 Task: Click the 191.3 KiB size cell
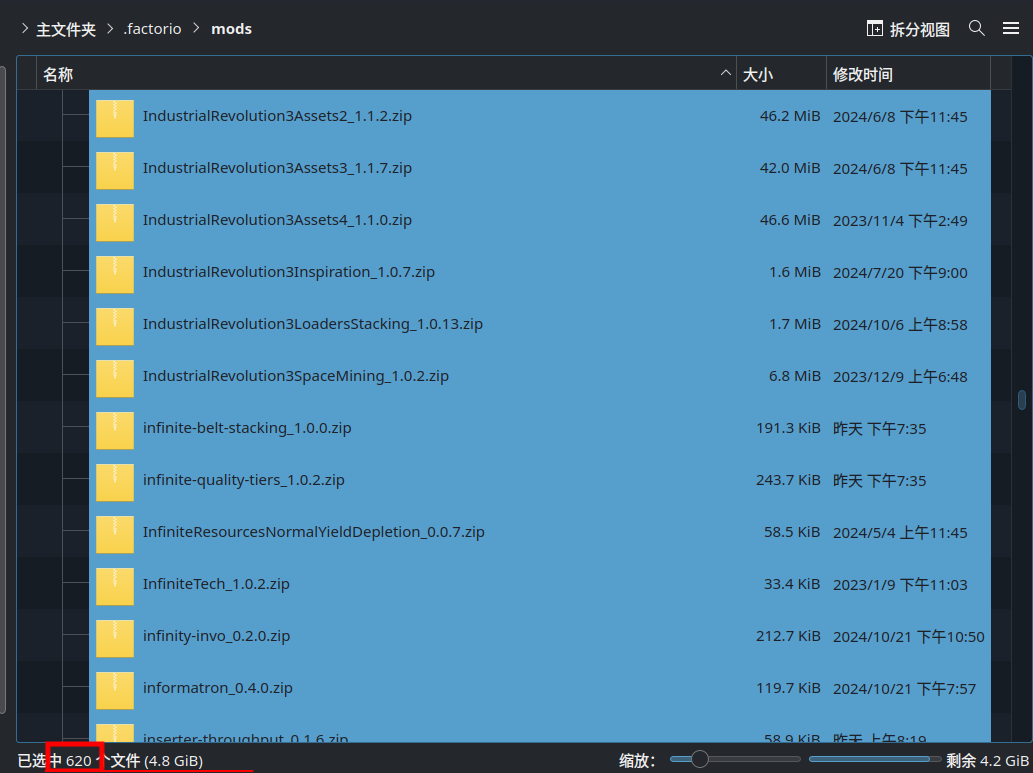(x=788, y=429)
